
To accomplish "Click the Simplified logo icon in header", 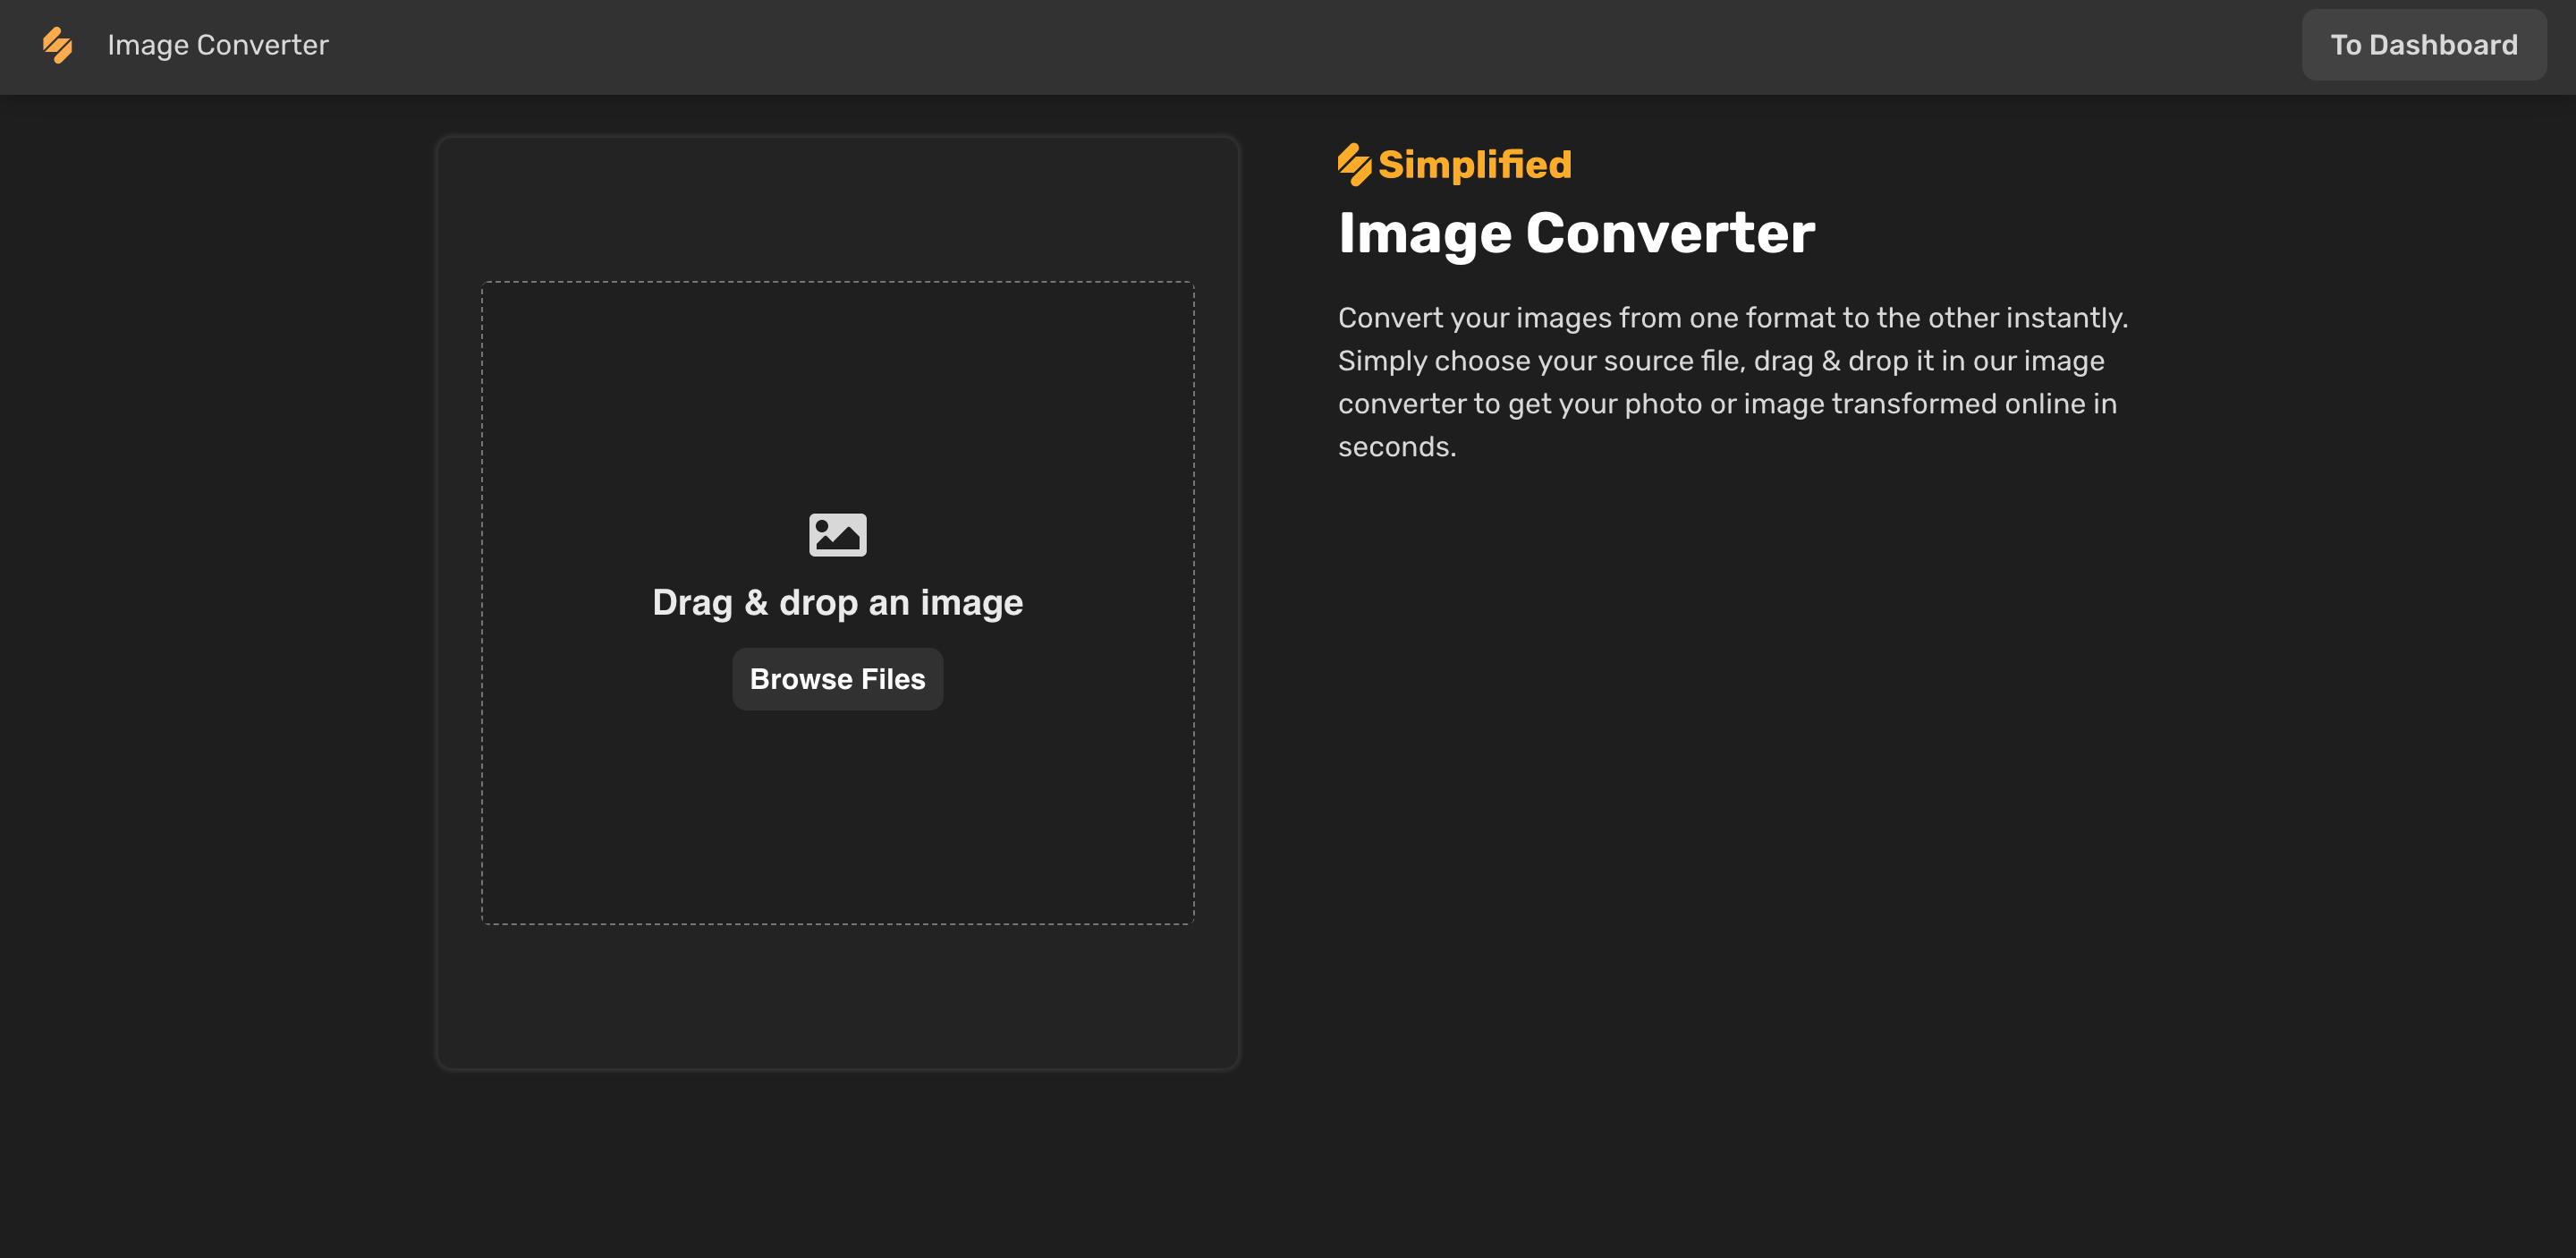I will (58, 45).
